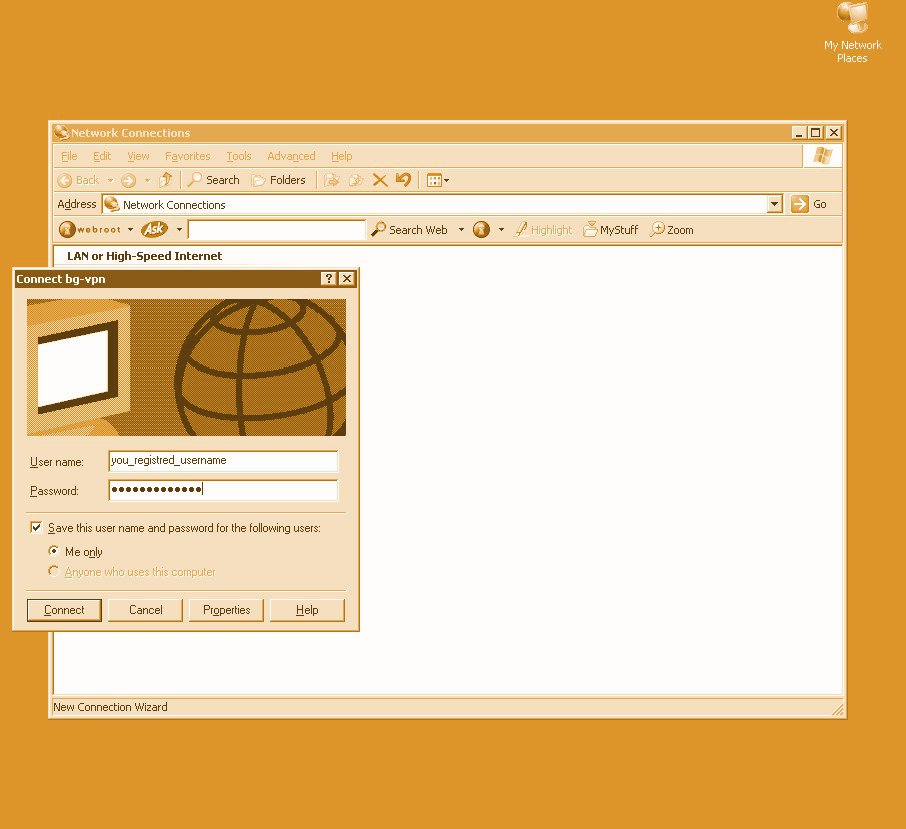Screen dimensions: 906x829
Task: Expand the Search Web dropdown arrow
Action: coord(461,230)
